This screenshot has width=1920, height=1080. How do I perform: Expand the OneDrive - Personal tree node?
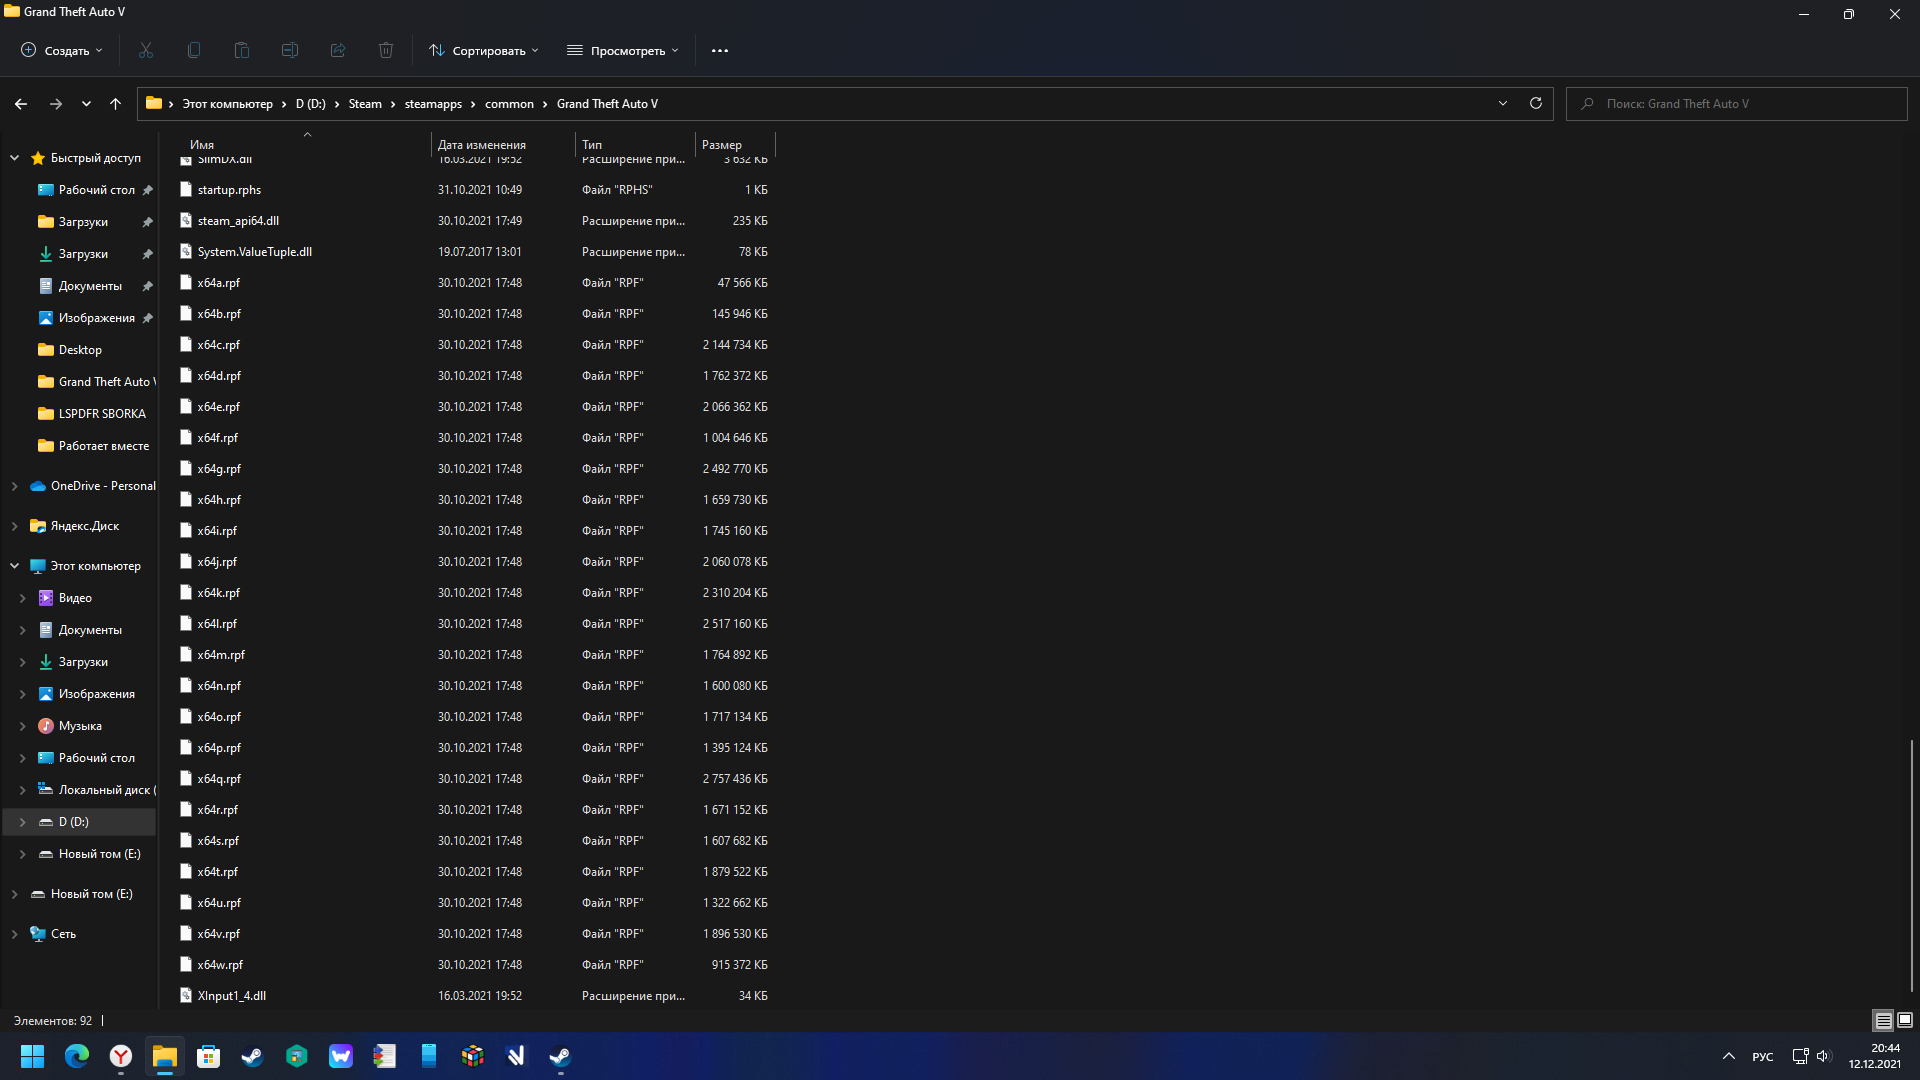pyautogui.click(x=15, y=486)
